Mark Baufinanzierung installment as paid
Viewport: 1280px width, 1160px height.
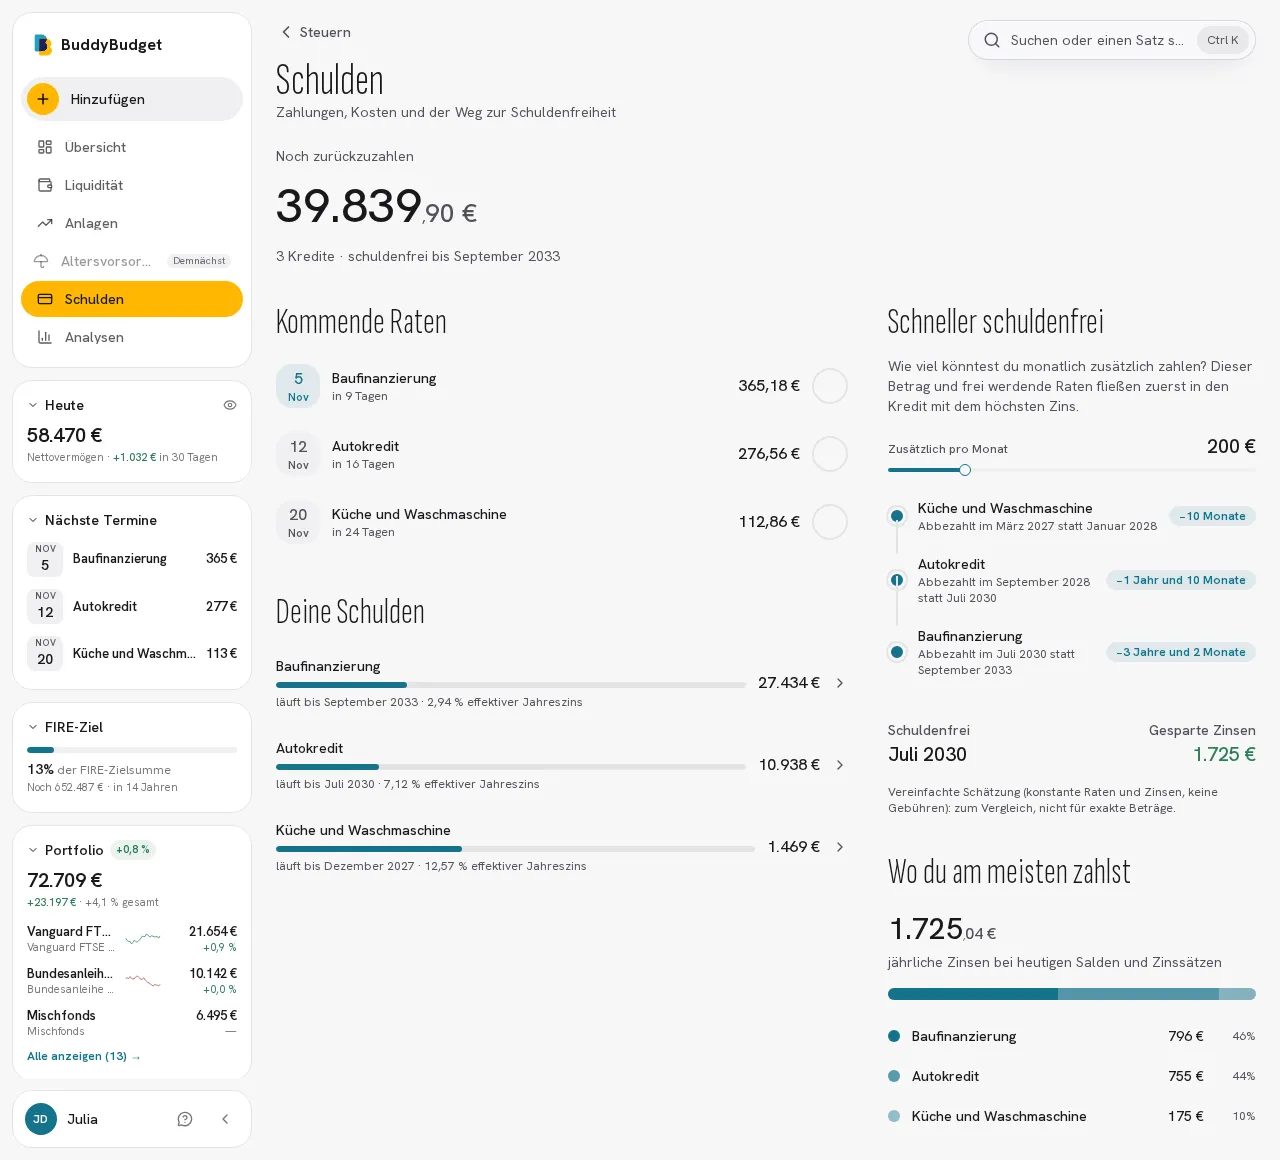830,386
